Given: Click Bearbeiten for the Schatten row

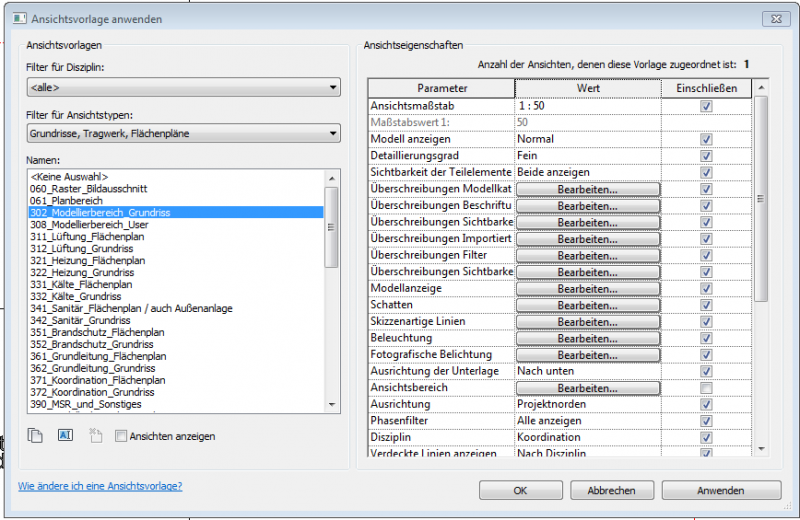Looking at the screenshot, I should [587, 305].
